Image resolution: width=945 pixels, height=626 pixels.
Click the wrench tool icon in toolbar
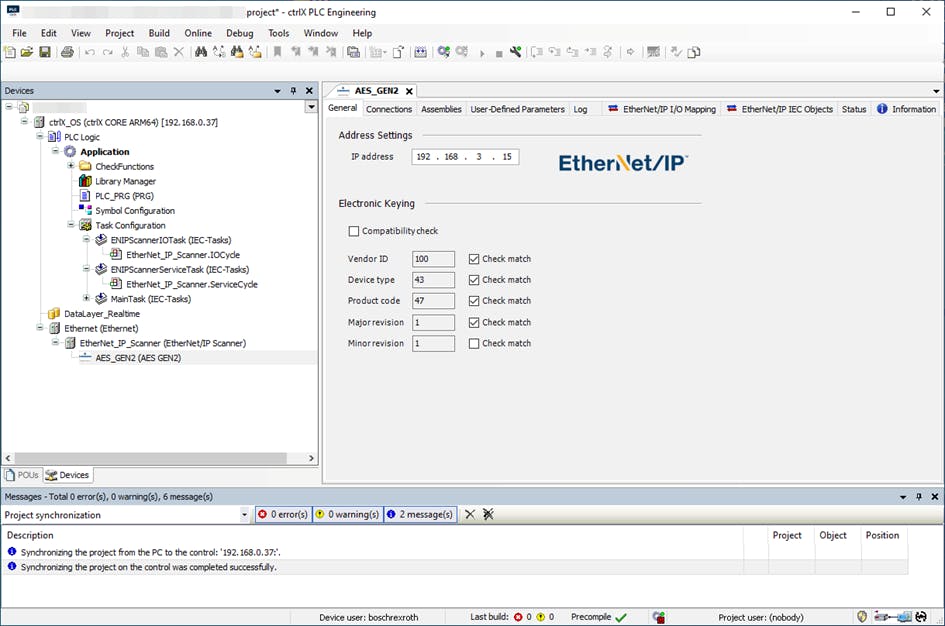click(x=516, y=52)
